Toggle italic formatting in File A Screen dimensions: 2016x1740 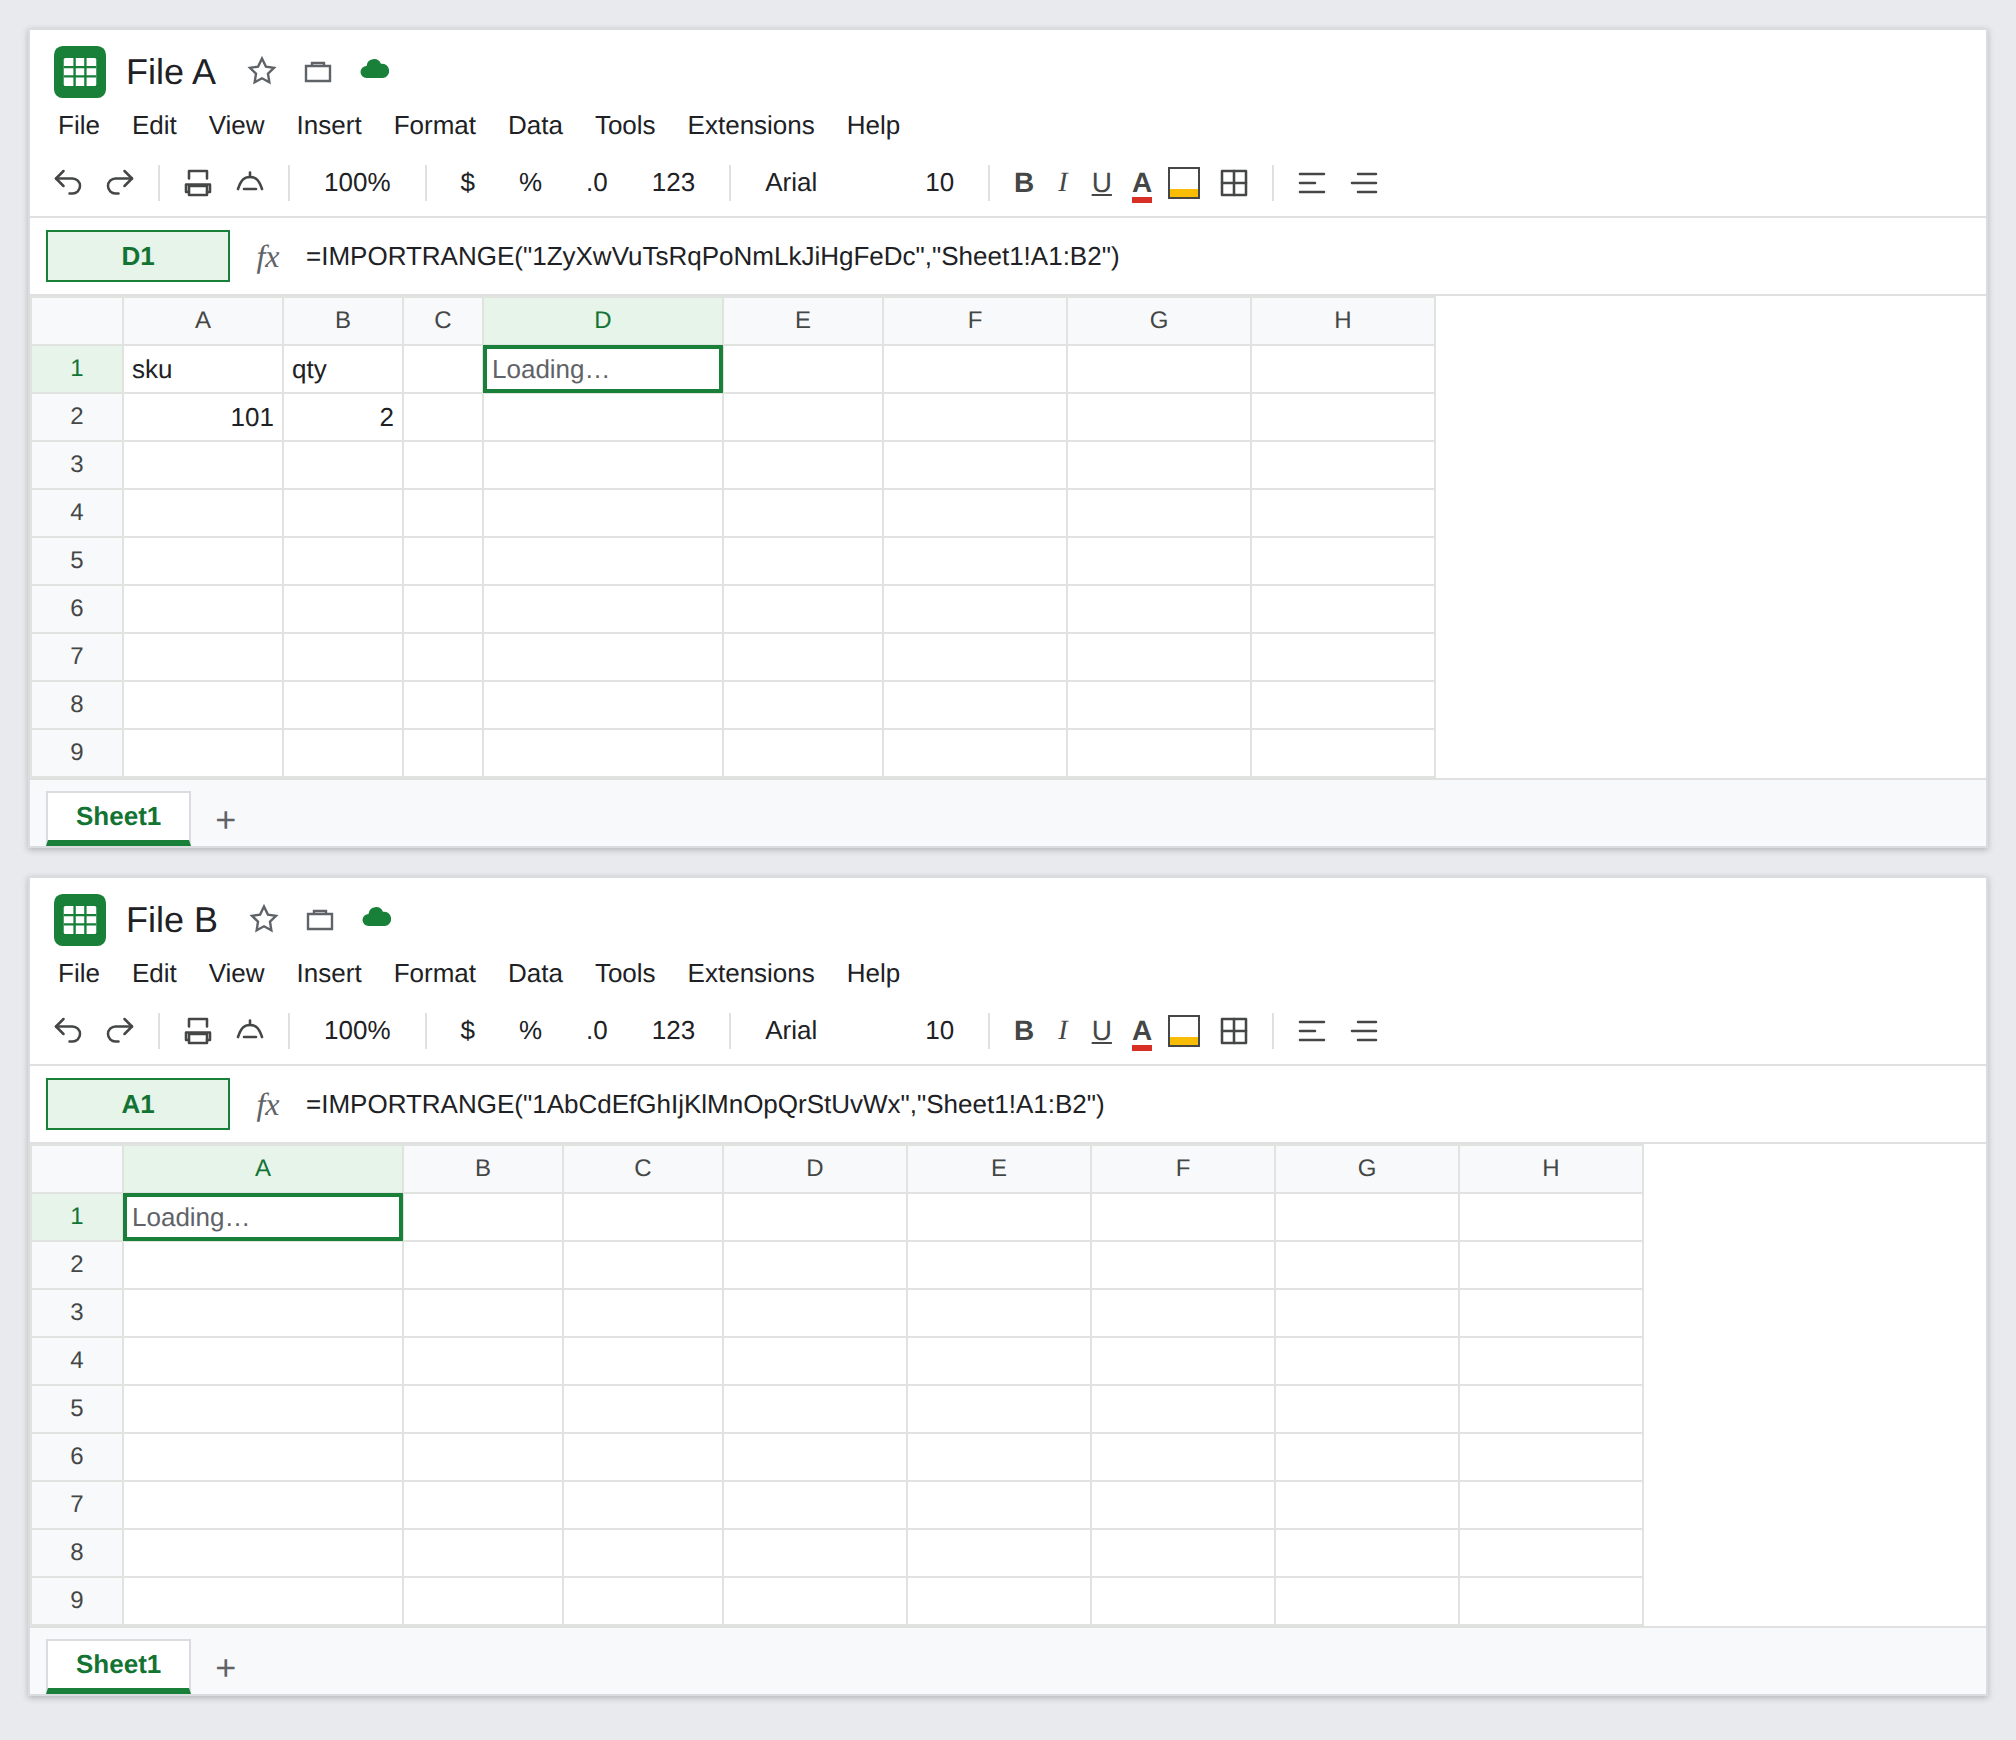tap(1063, 183)
